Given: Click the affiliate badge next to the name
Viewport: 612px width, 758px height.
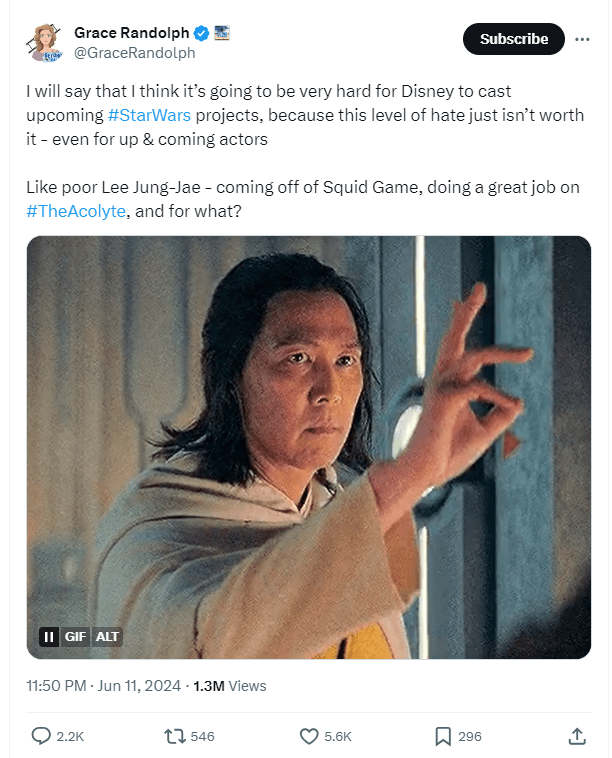Looking at the screenshot, I should (x=222, y=32).
